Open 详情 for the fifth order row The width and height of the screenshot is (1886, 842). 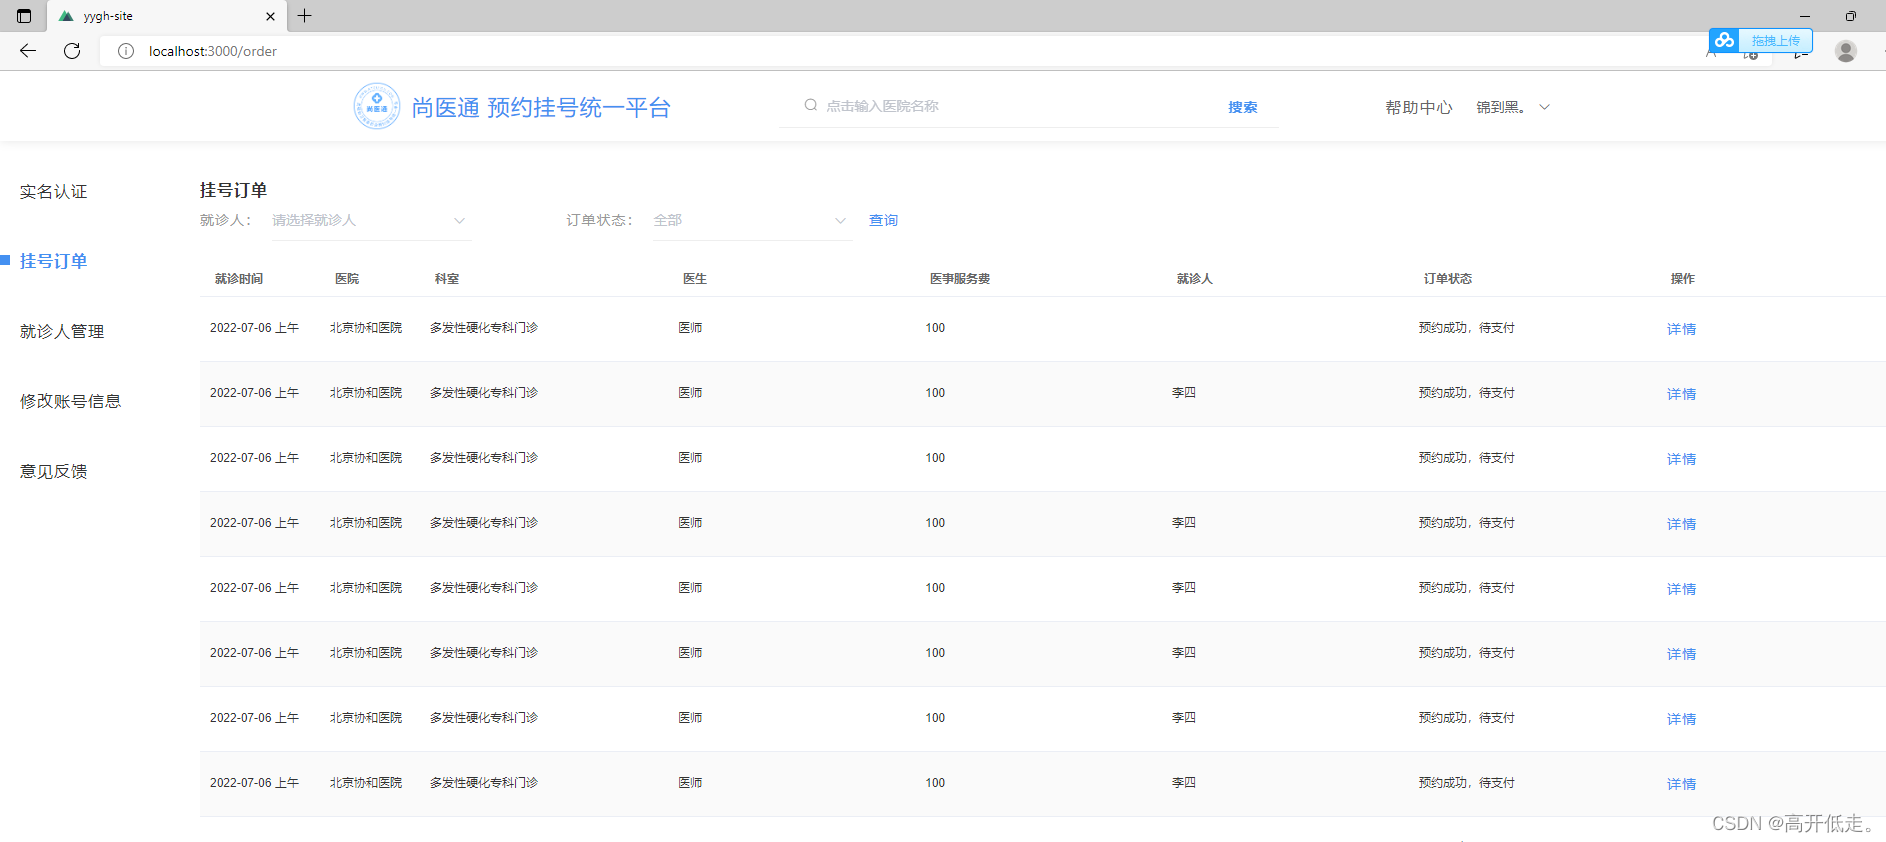tap(1681, 589)
